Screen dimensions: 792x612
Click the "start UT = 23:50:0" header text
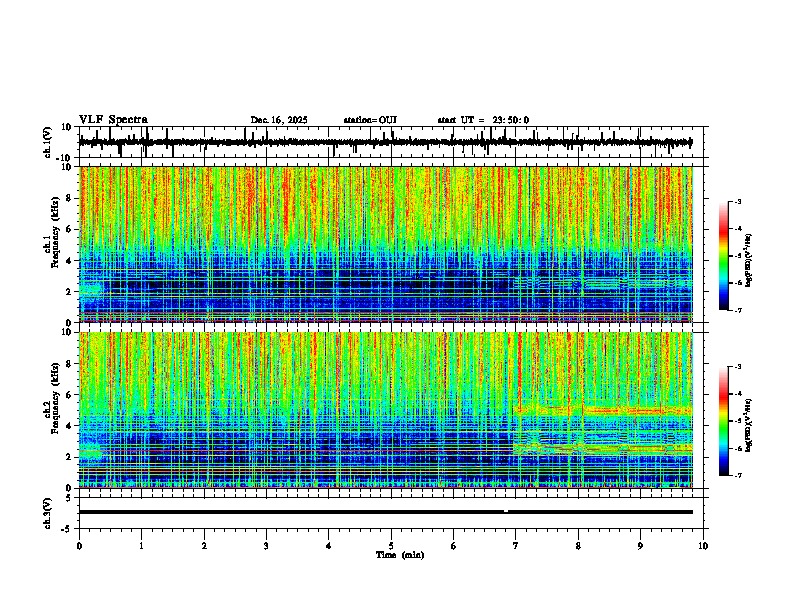483,120
